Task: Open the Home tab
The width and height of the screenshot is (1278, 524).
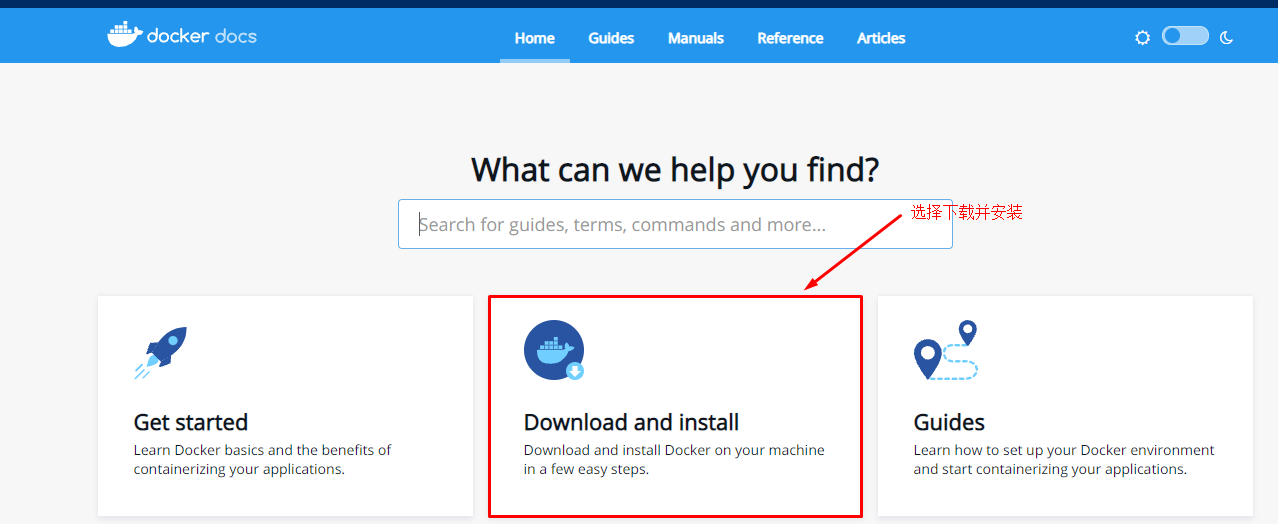Action: coord(534,38)
